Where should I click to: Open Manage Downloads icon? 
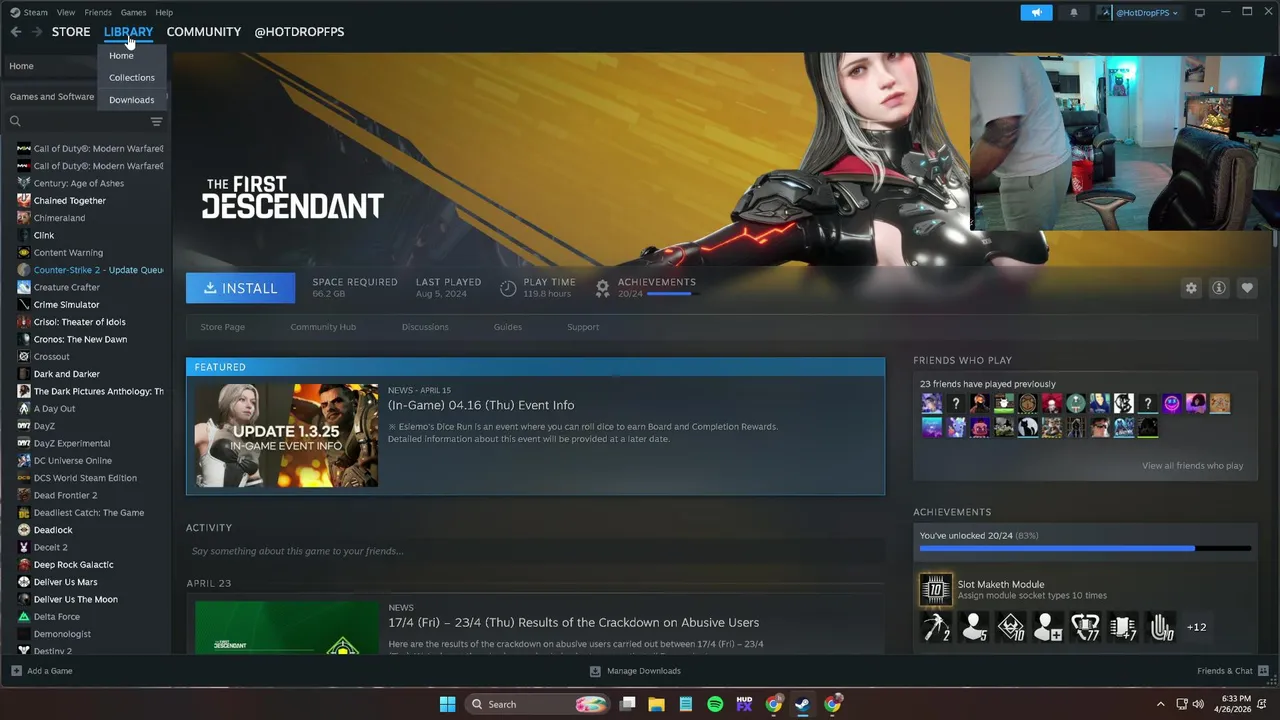tap(595, 671)
